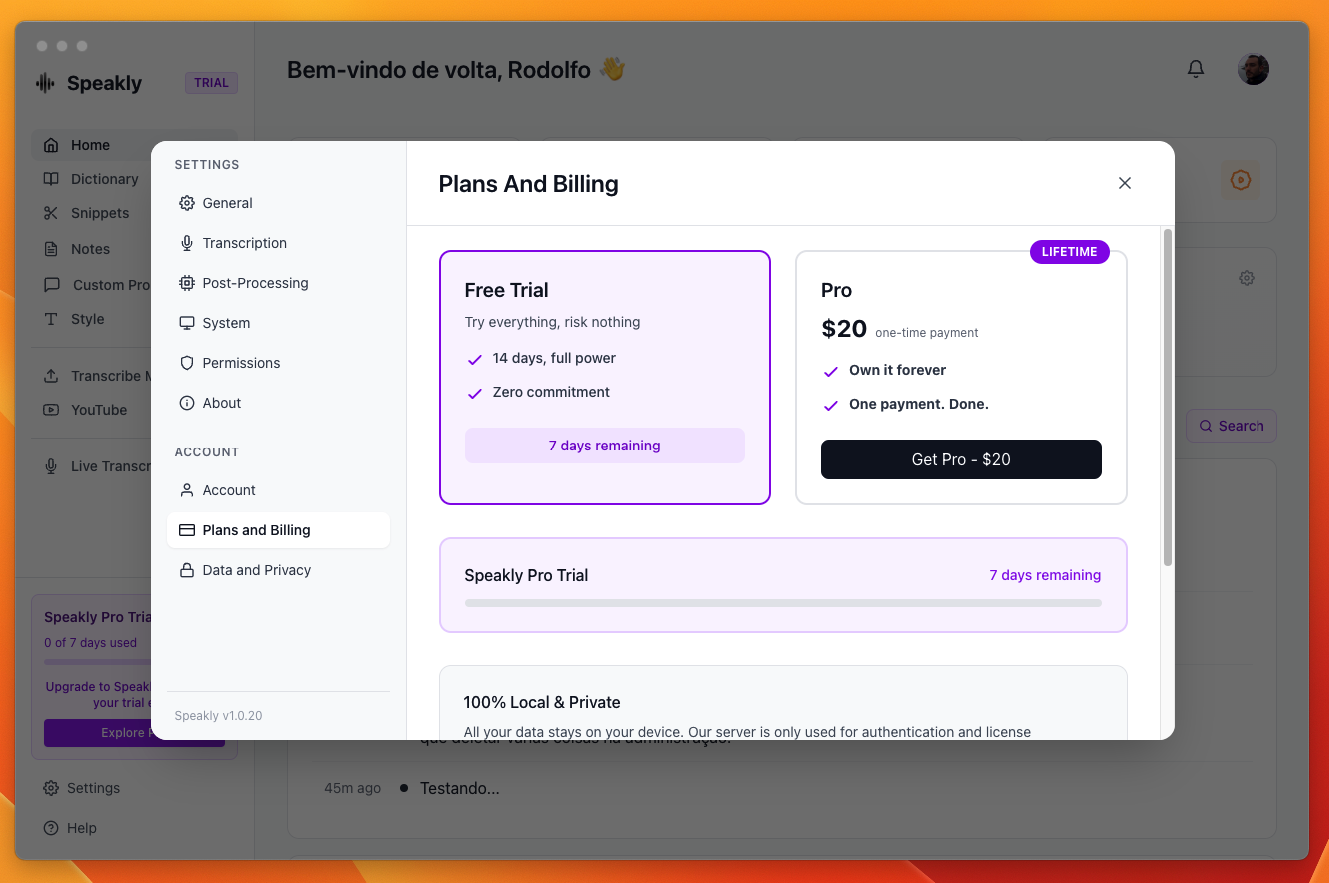This screenshot has height=883, width=1329.
Task: Click the System monitor icon
Action: click(x=187, y=323)
